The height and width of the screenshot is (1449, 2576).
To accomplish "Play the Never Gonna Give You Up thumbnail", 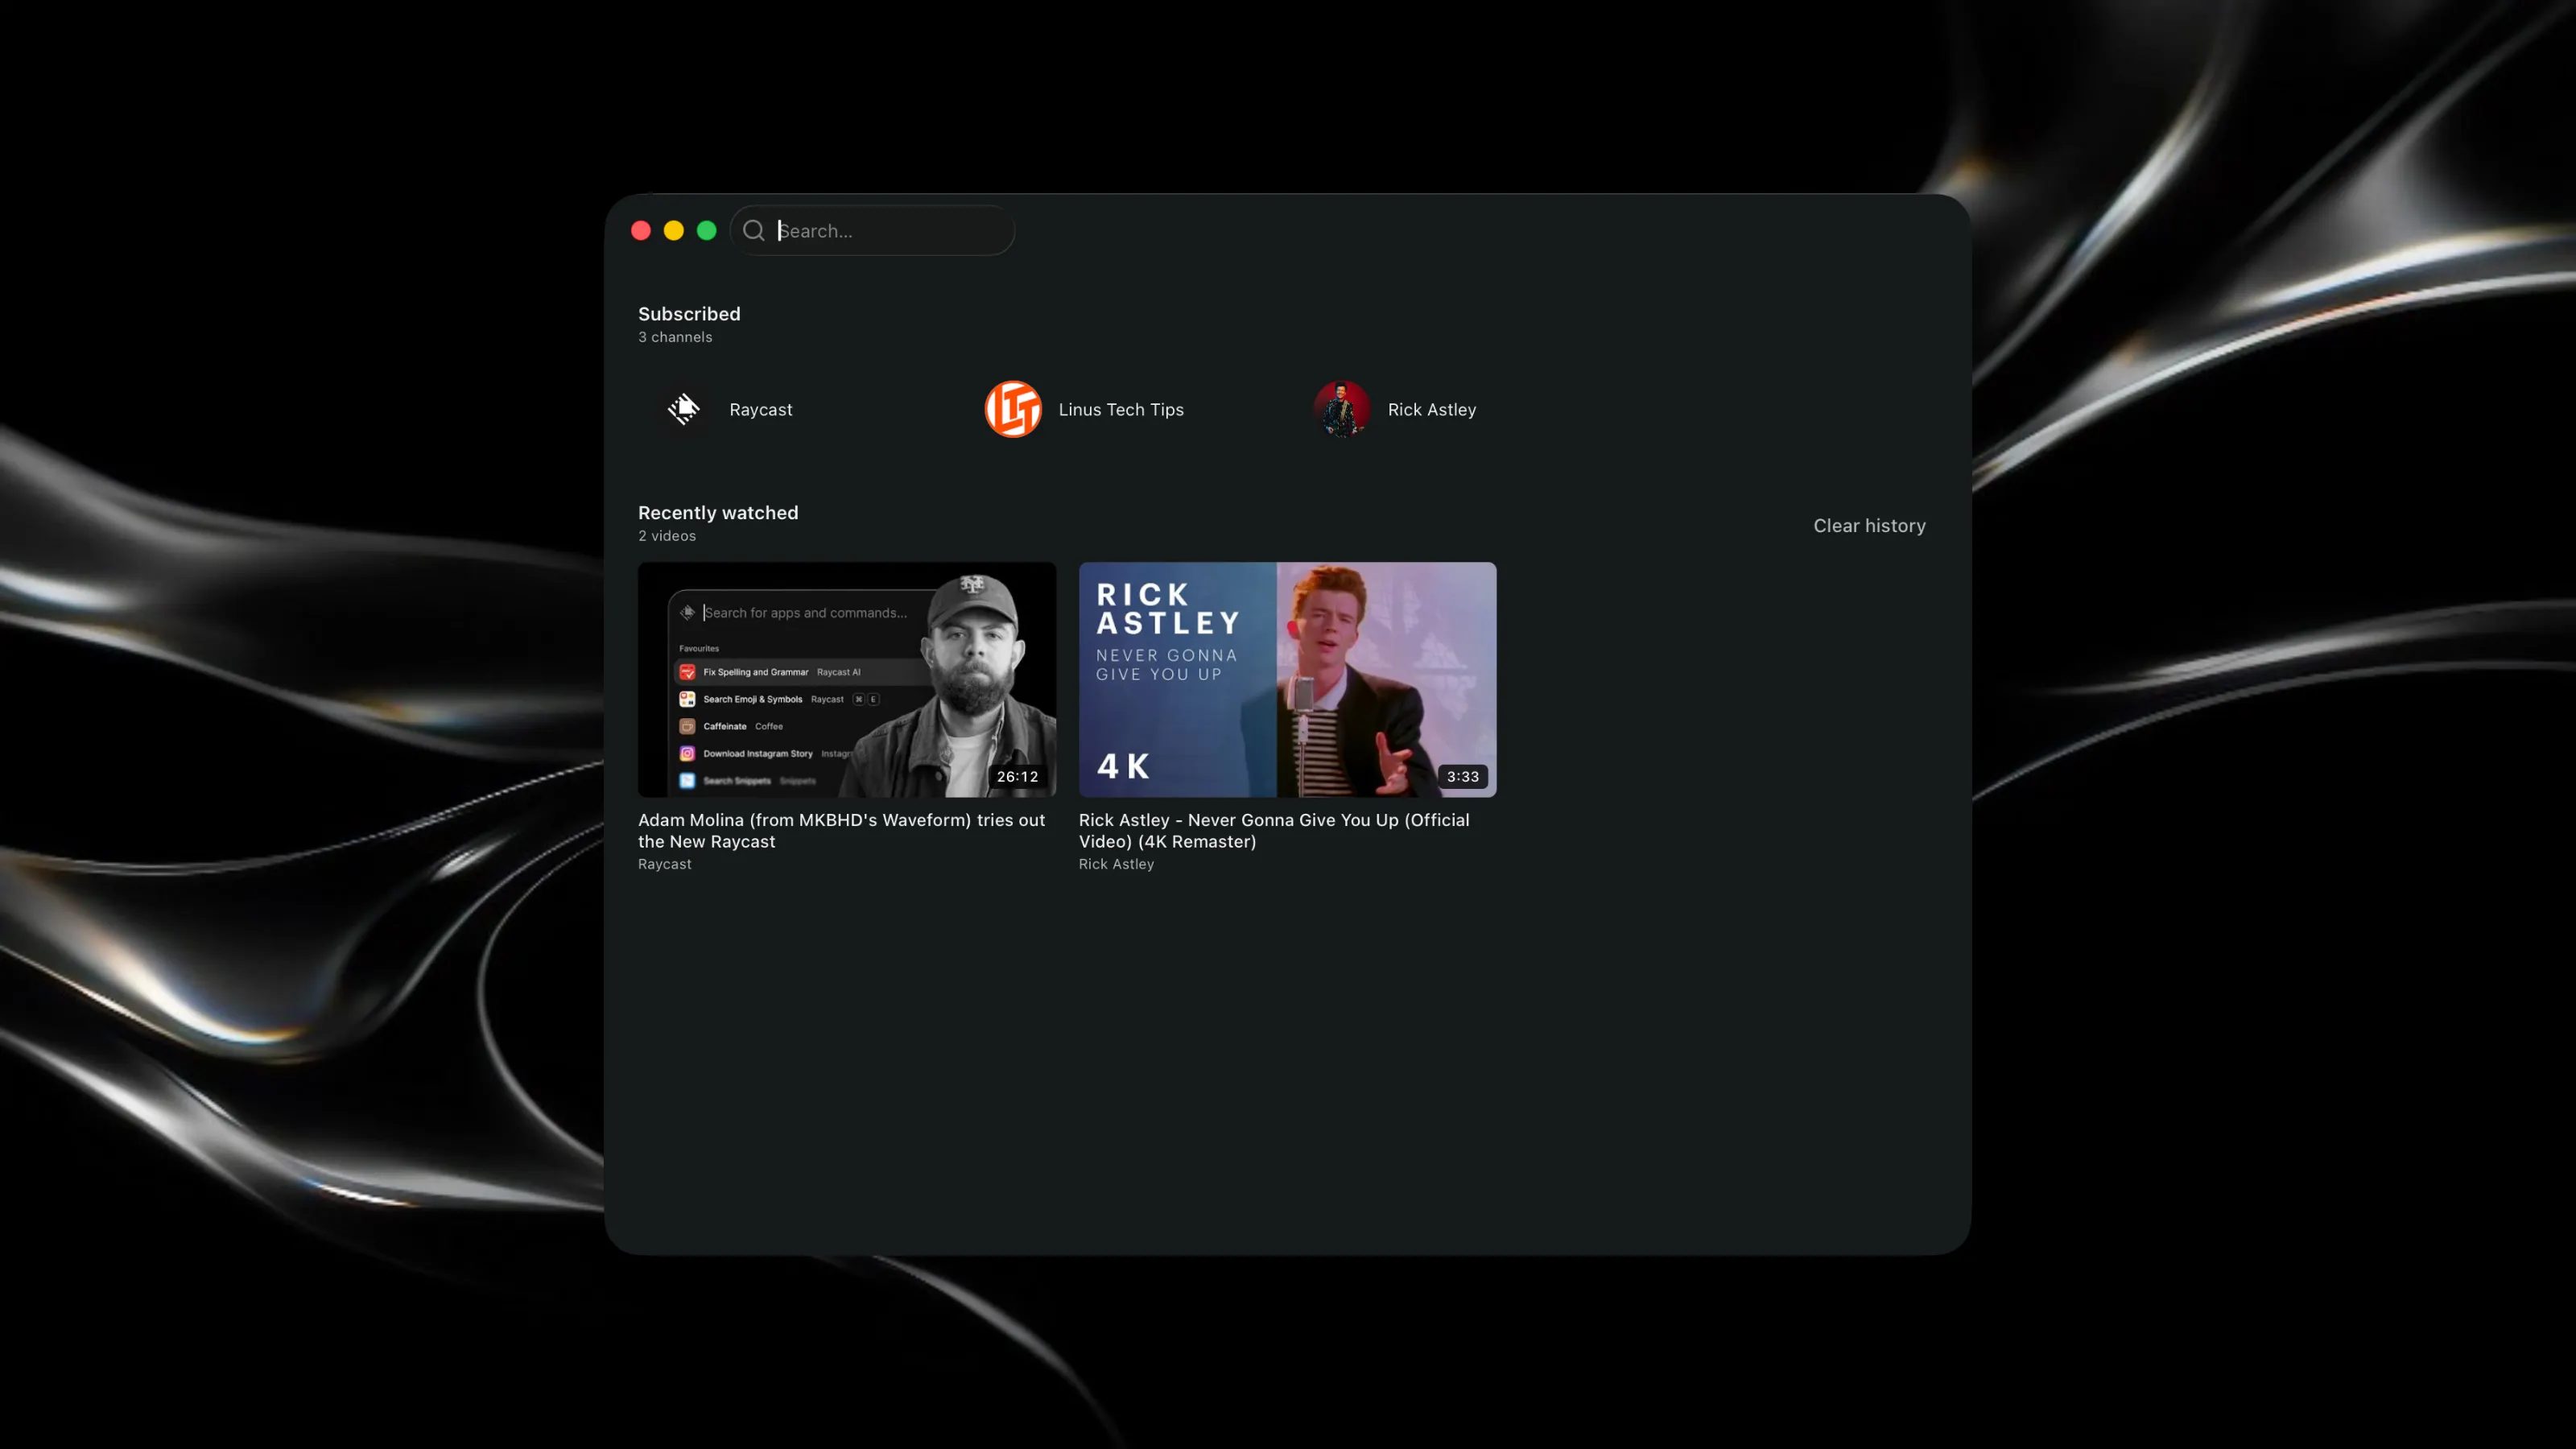I will tap(1287, 679).
